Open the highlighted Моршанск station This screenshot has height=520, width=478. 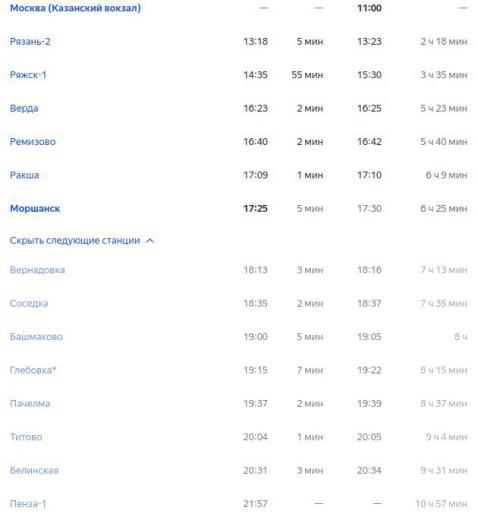pyautogui.click(x=35, y=209)
